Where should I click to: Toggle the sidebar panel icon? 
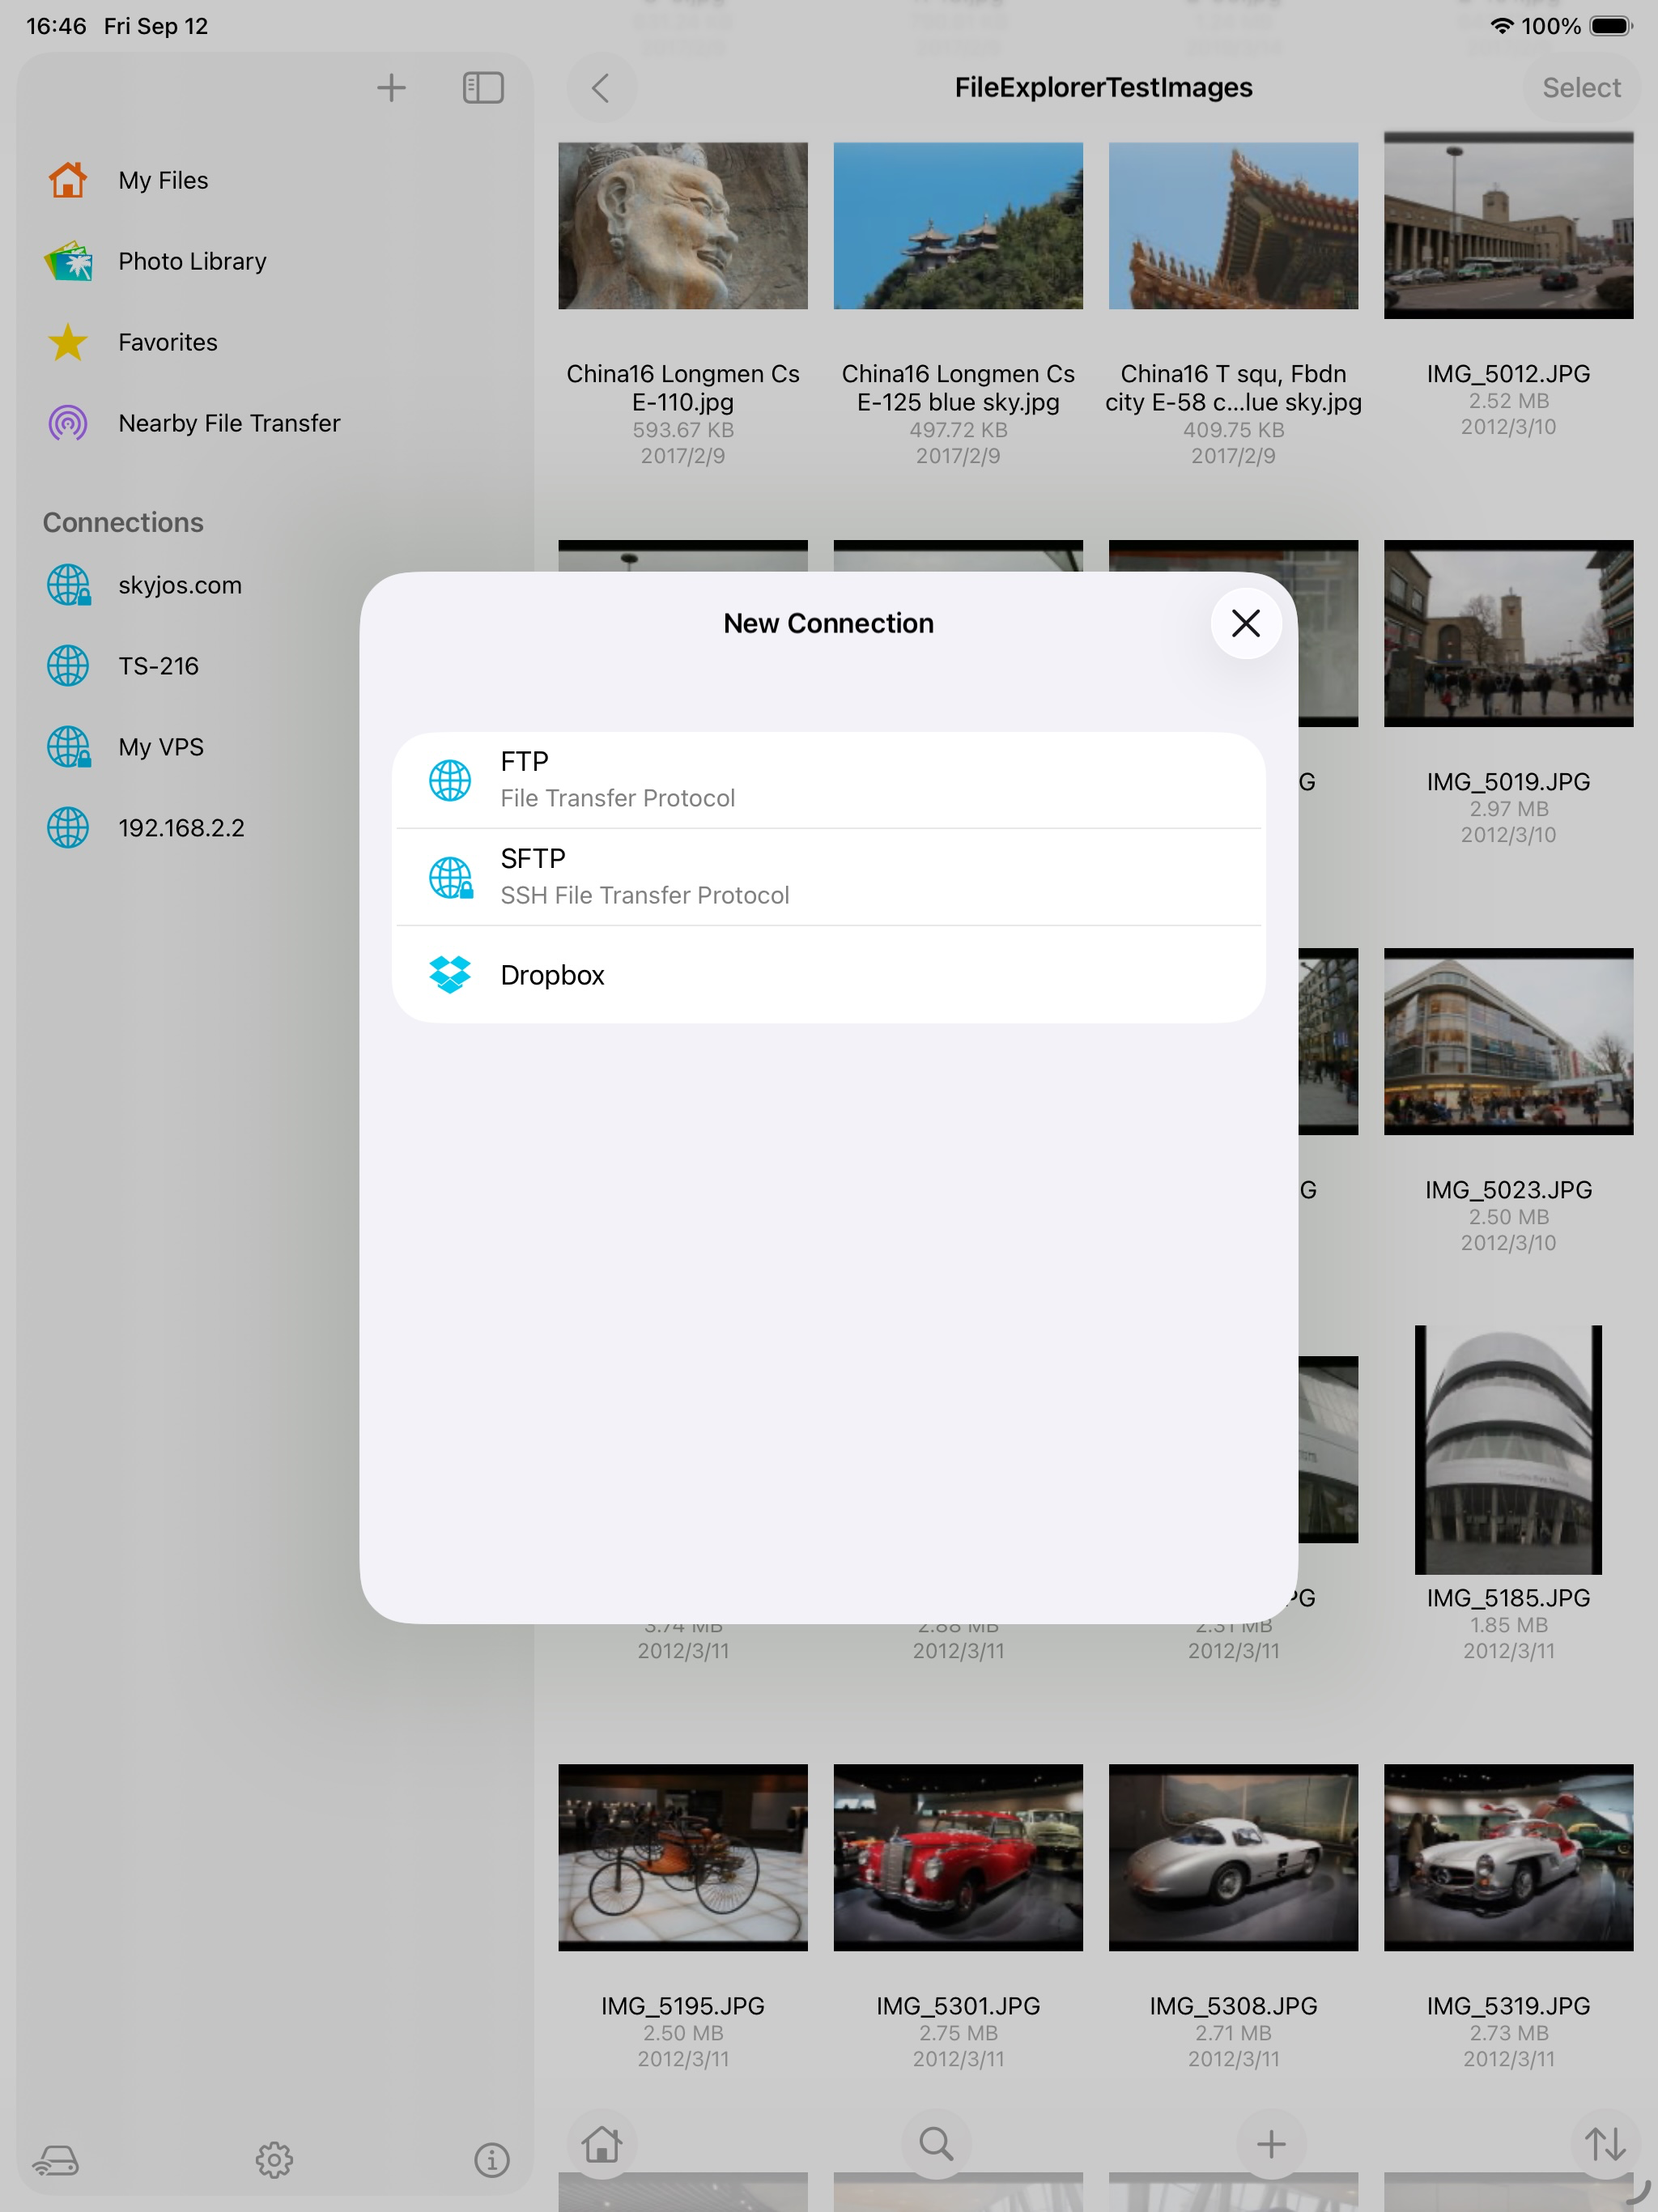[x=483, y=88]
